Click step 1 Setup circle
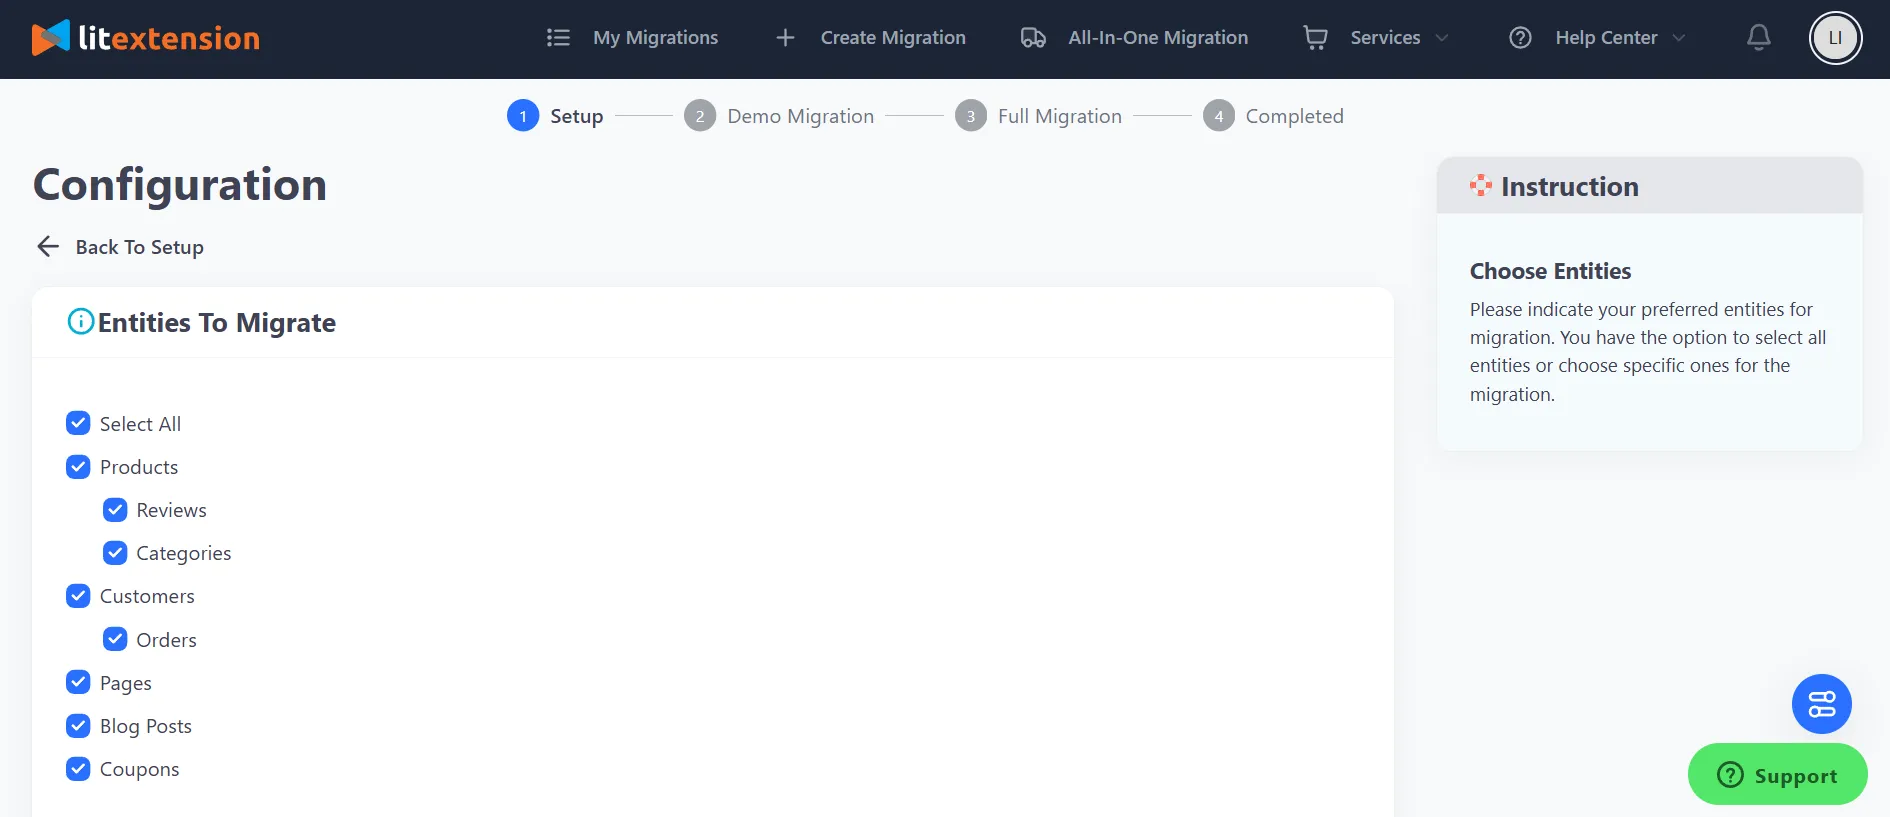 (522, 116)
